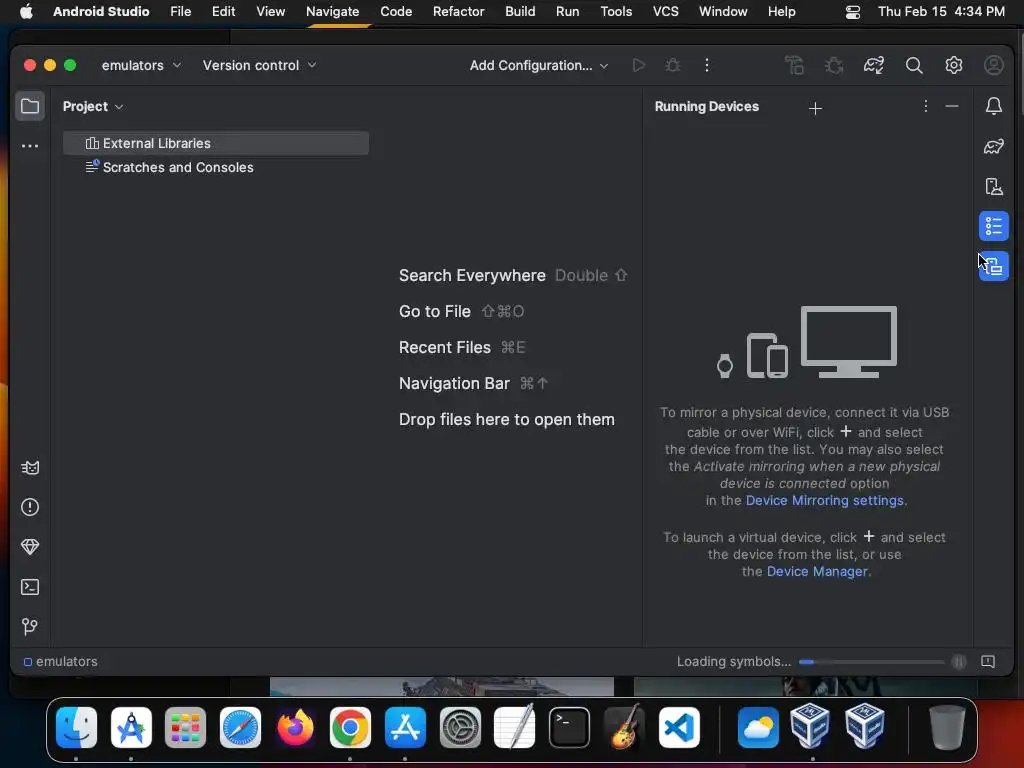Open the Logcat tool window
The height and width of the screenshot is (768, 1024).
click(30, 468)
